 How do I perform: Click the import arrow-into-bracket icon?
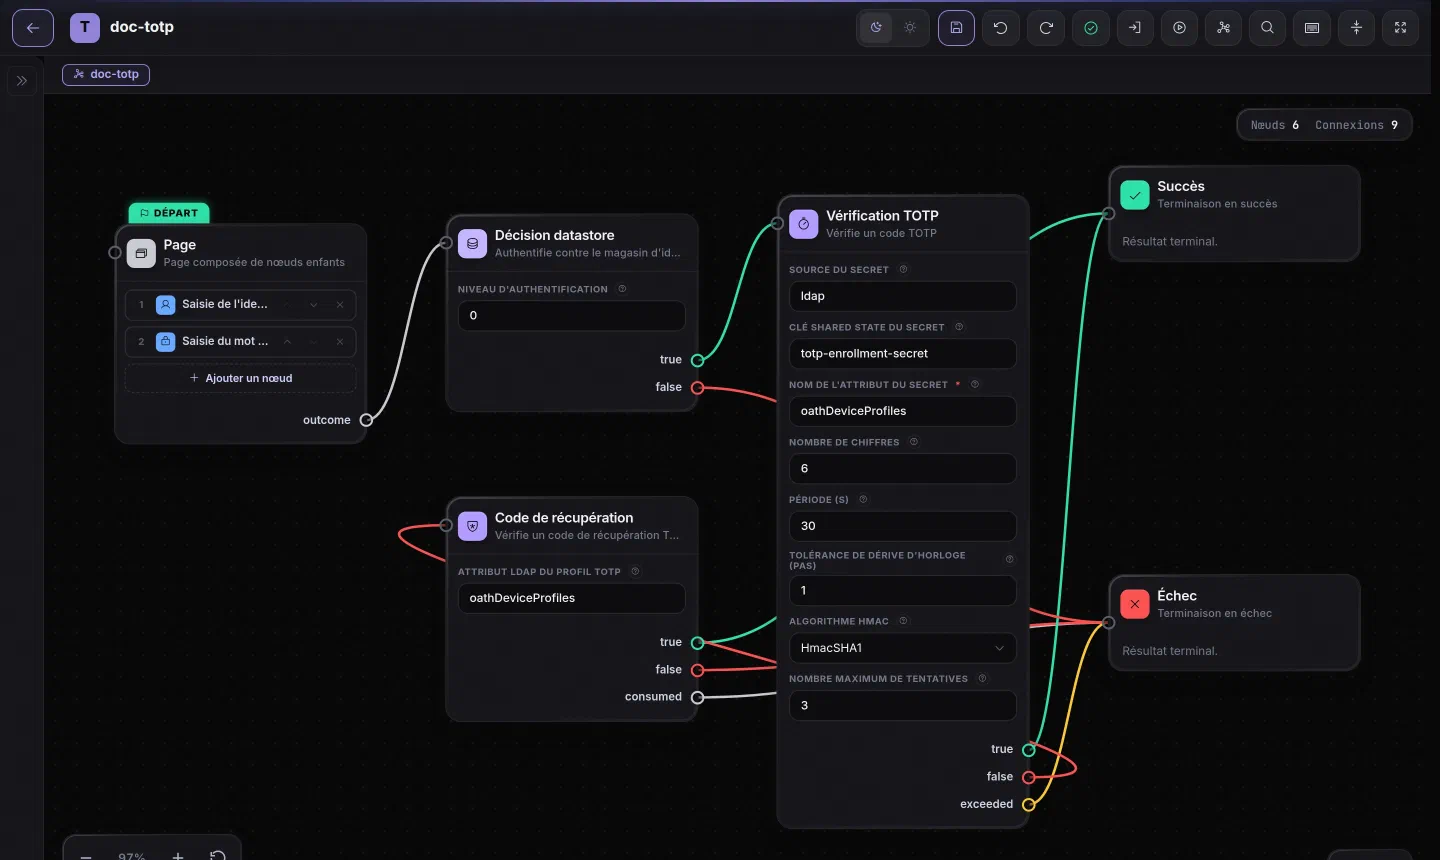[x=1135, y=28]
